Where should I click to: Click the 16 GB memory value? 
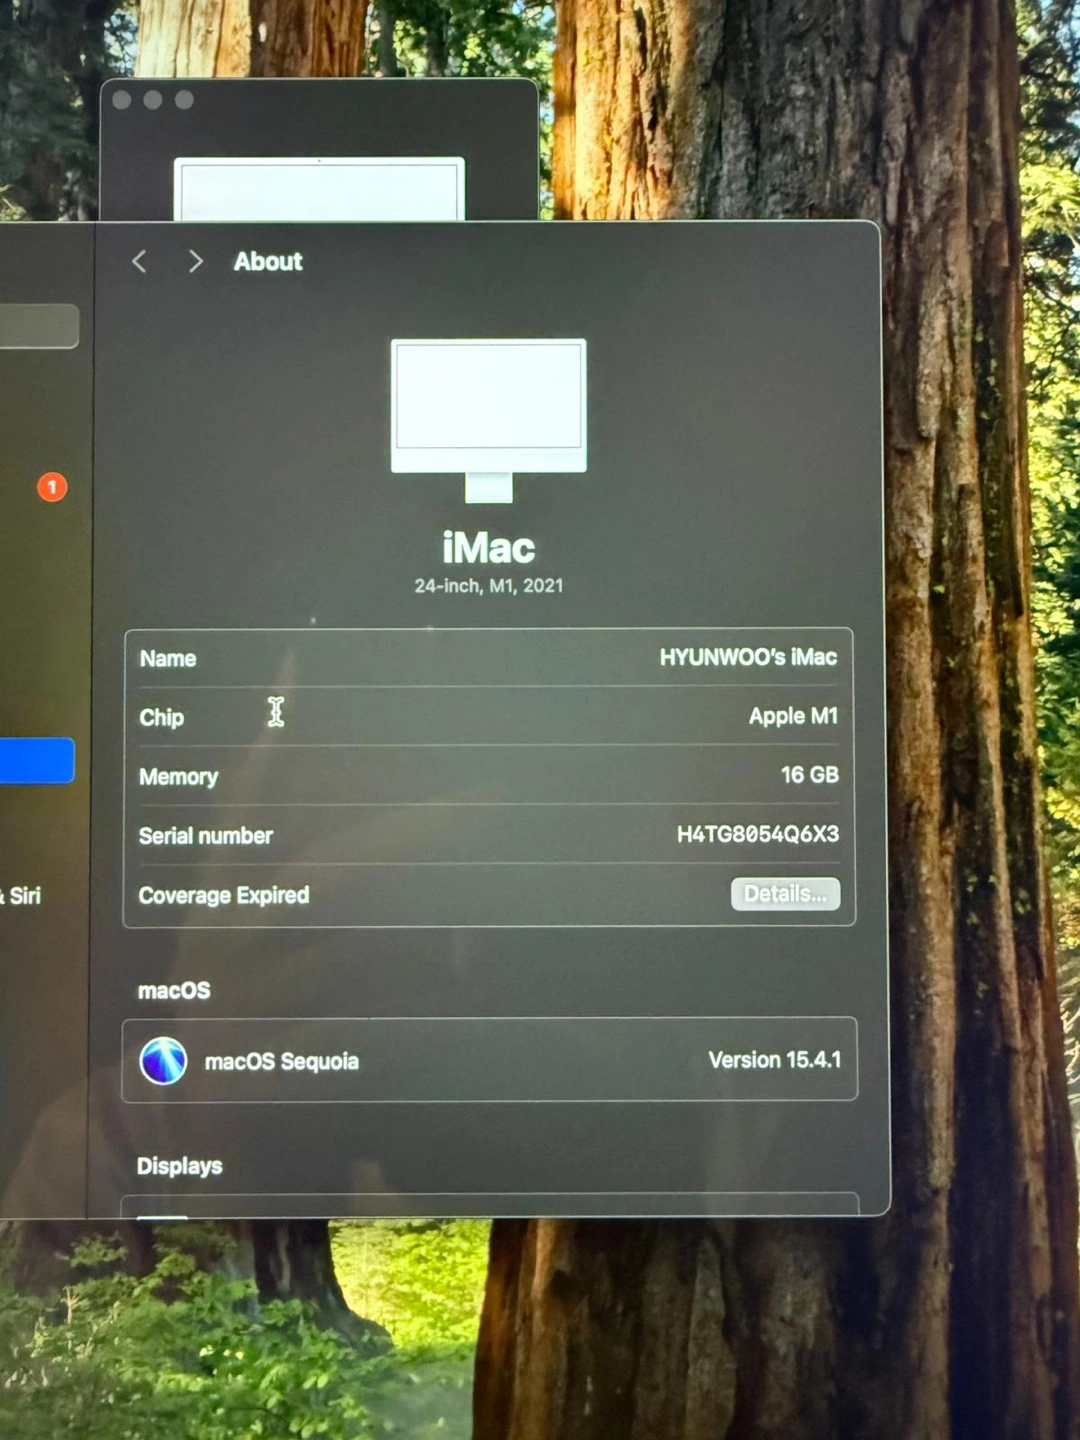[x=810, y=775]
